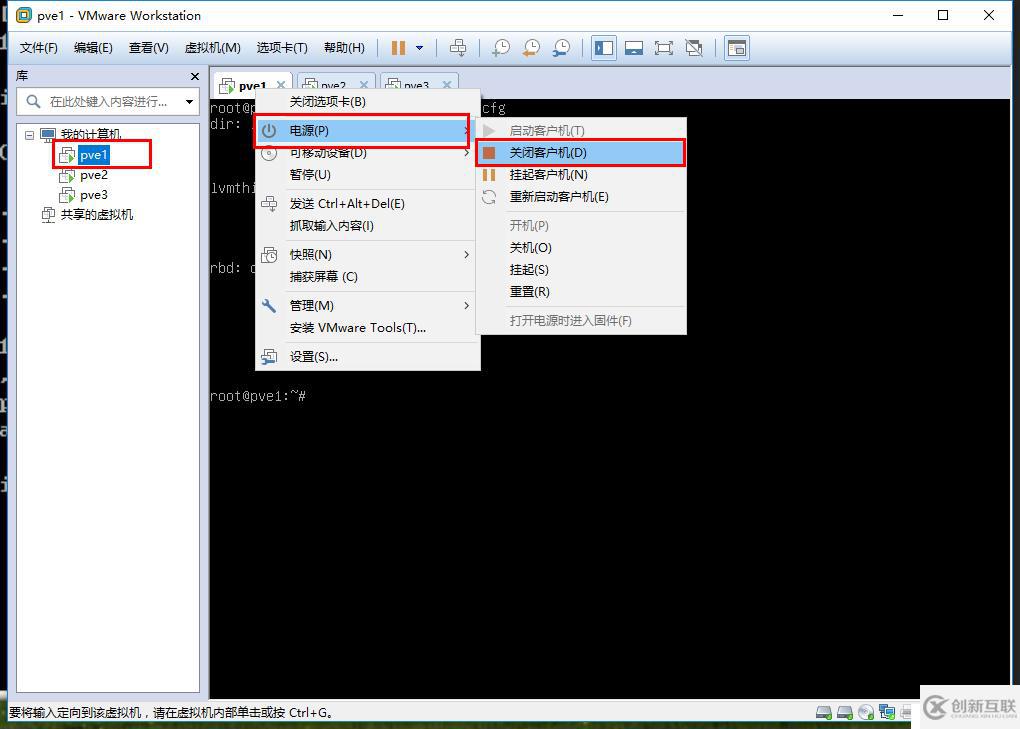The width and height of the screenshot is (1020, 729).
Task: Open the pause button dropdown arrow
Action: pos(420,47)
